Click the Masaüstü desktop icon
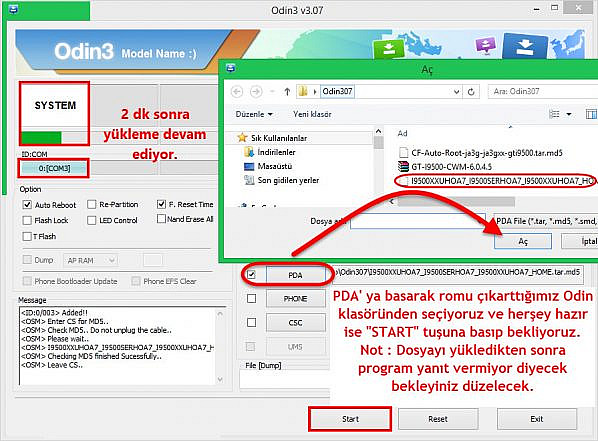 [x=249, y=166]
